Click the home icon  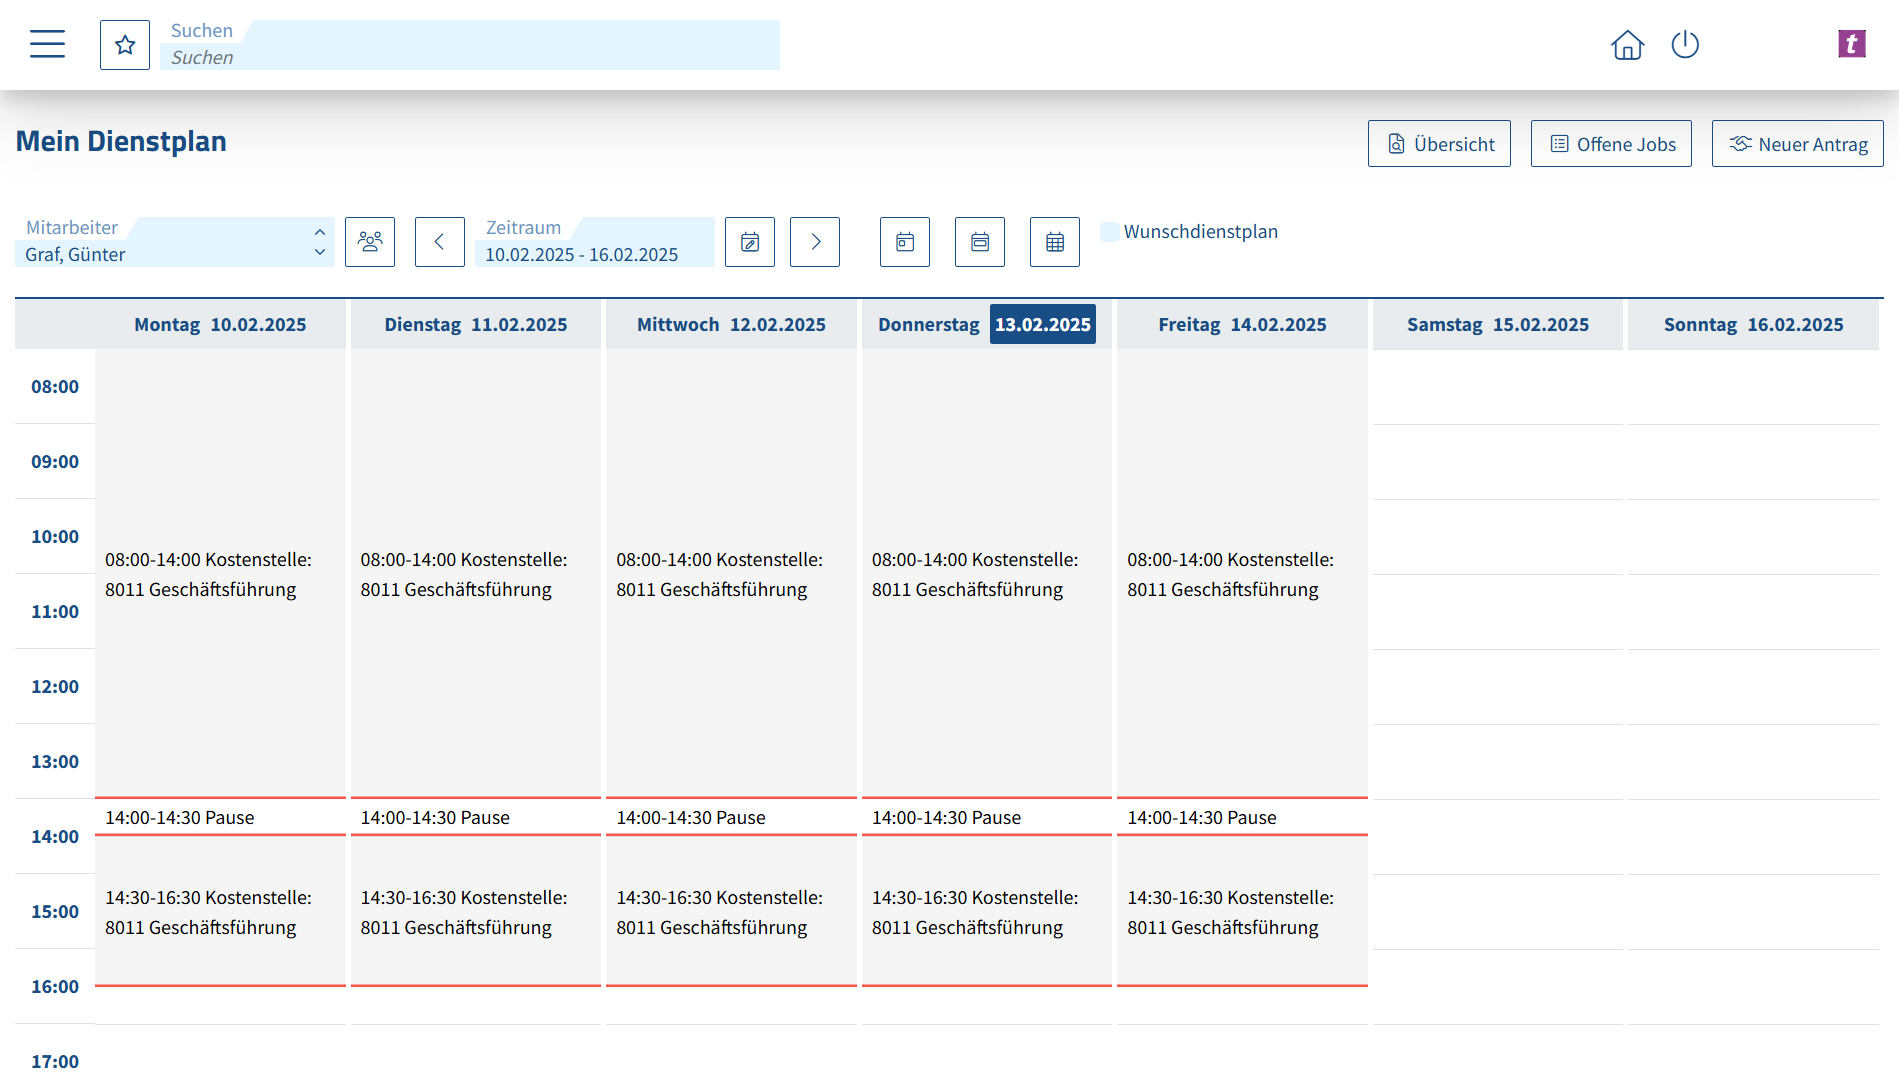pyautogui.click(x=1627, y=45)
